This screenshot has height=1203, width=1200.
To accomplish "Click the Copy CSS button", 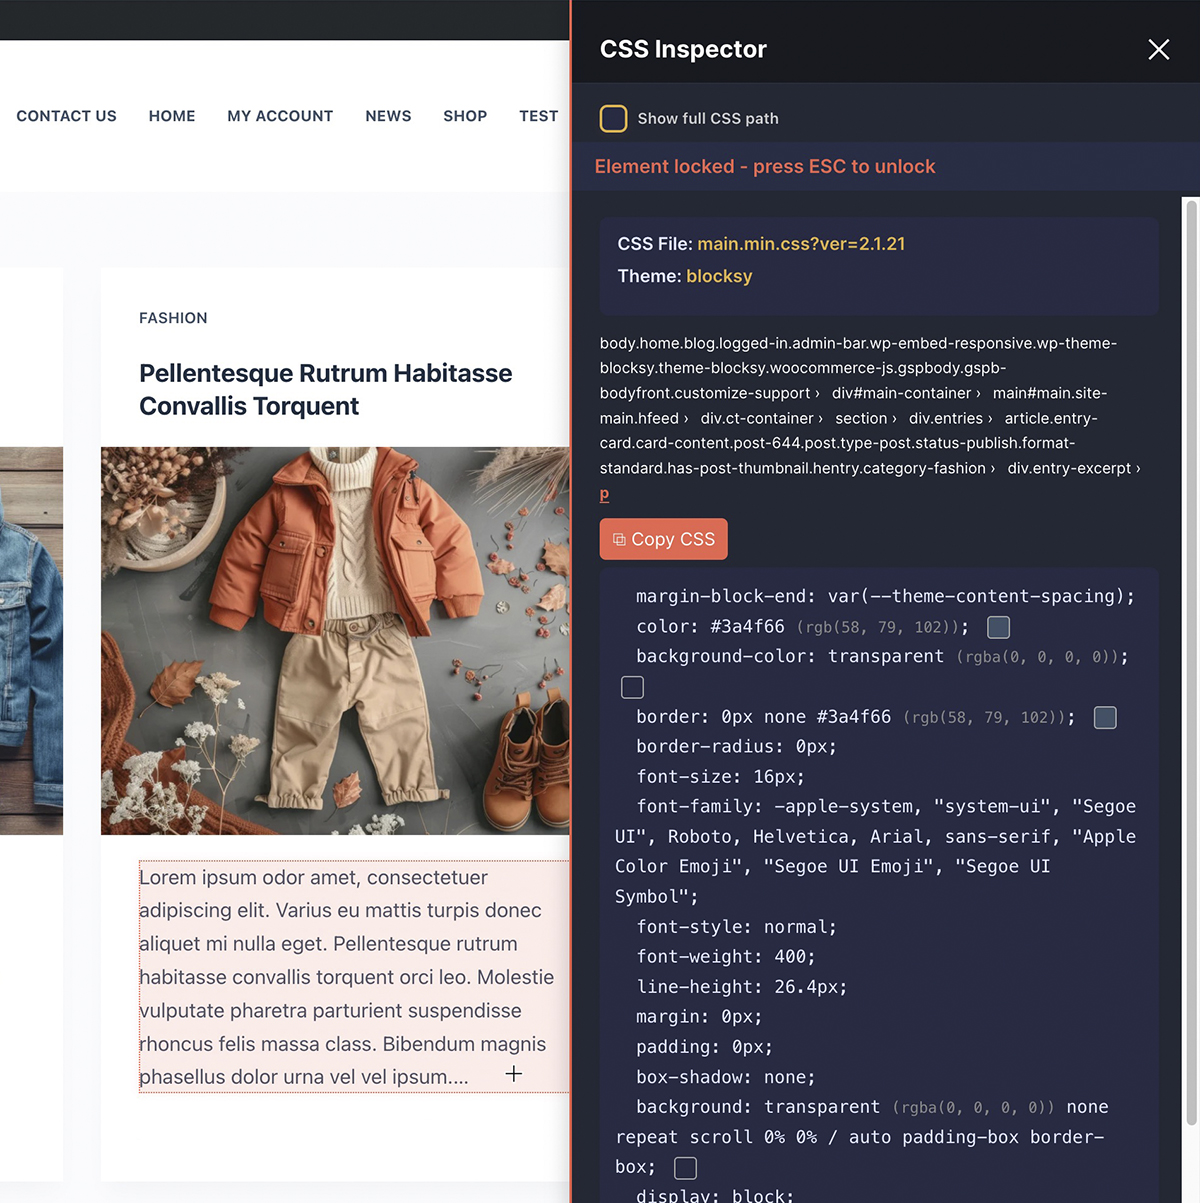I will pyautogui.click(x=663, y=539).
